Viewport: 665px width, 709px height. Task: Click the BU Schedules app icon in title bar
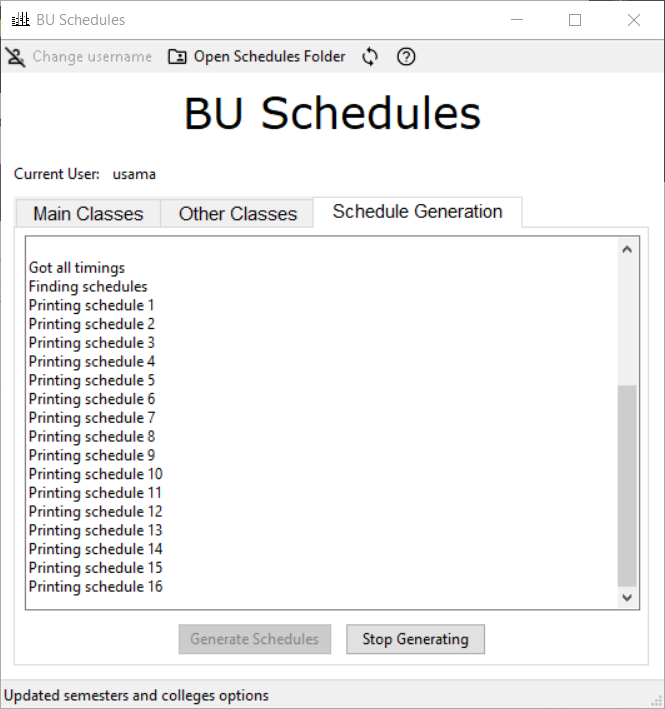pos(19,19)
